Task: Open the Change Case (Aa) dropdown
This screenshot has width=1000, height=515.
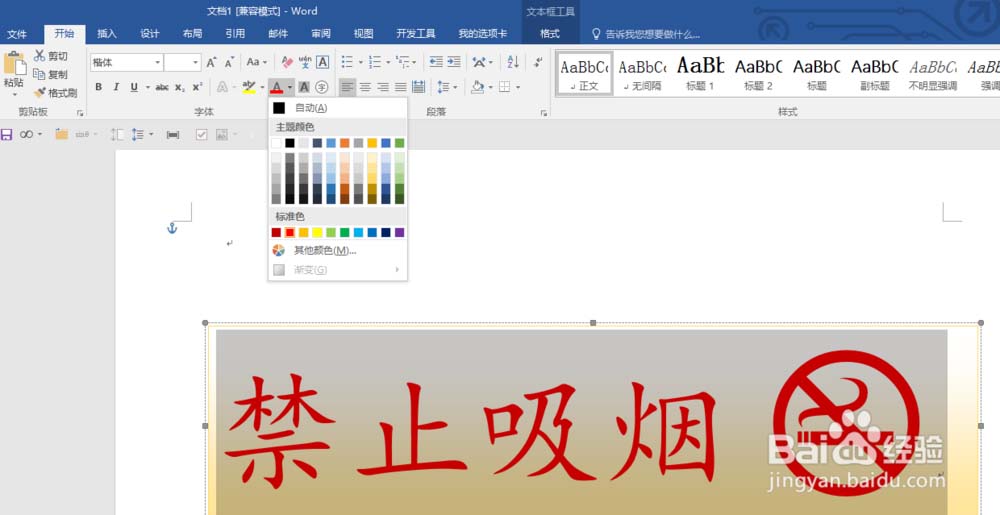Action: pyautogui.click(x=256, y=62)
